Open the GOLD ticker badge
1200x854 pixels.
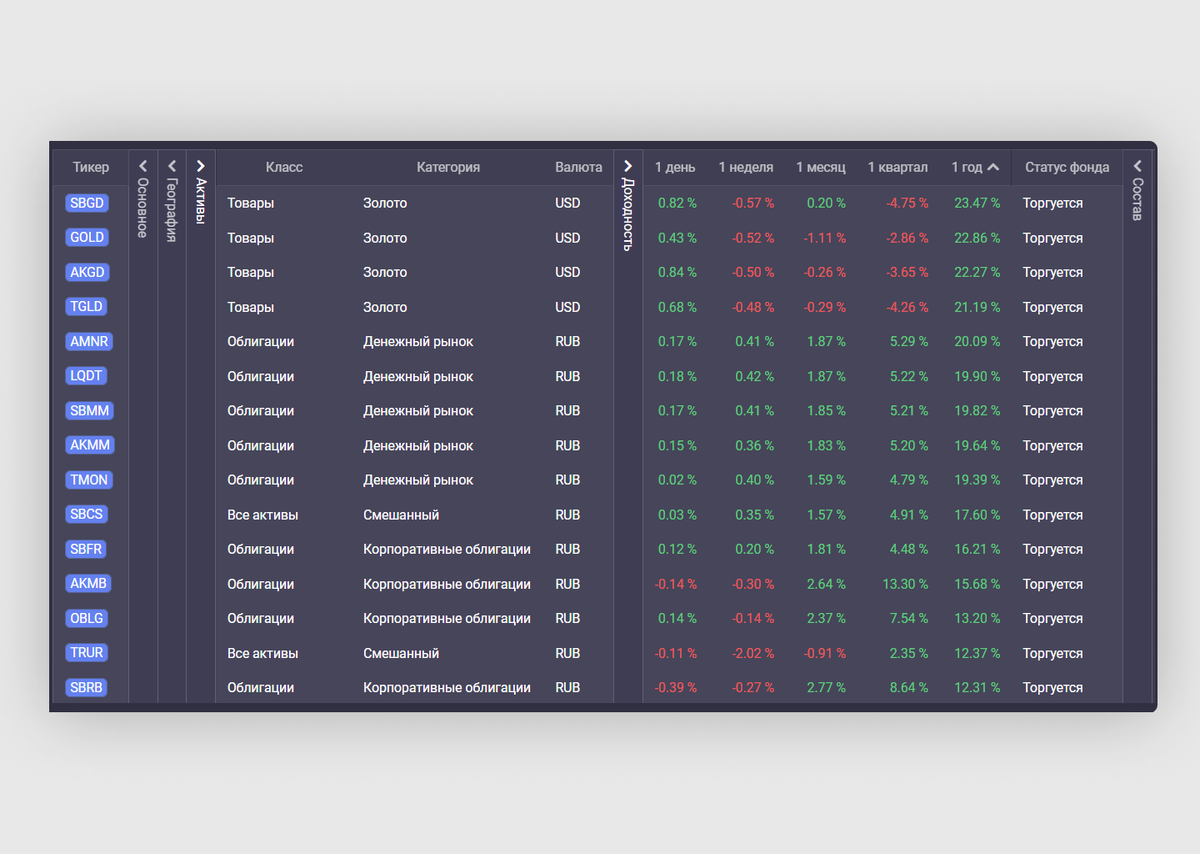pyautogui.click(x=87, y=237)
